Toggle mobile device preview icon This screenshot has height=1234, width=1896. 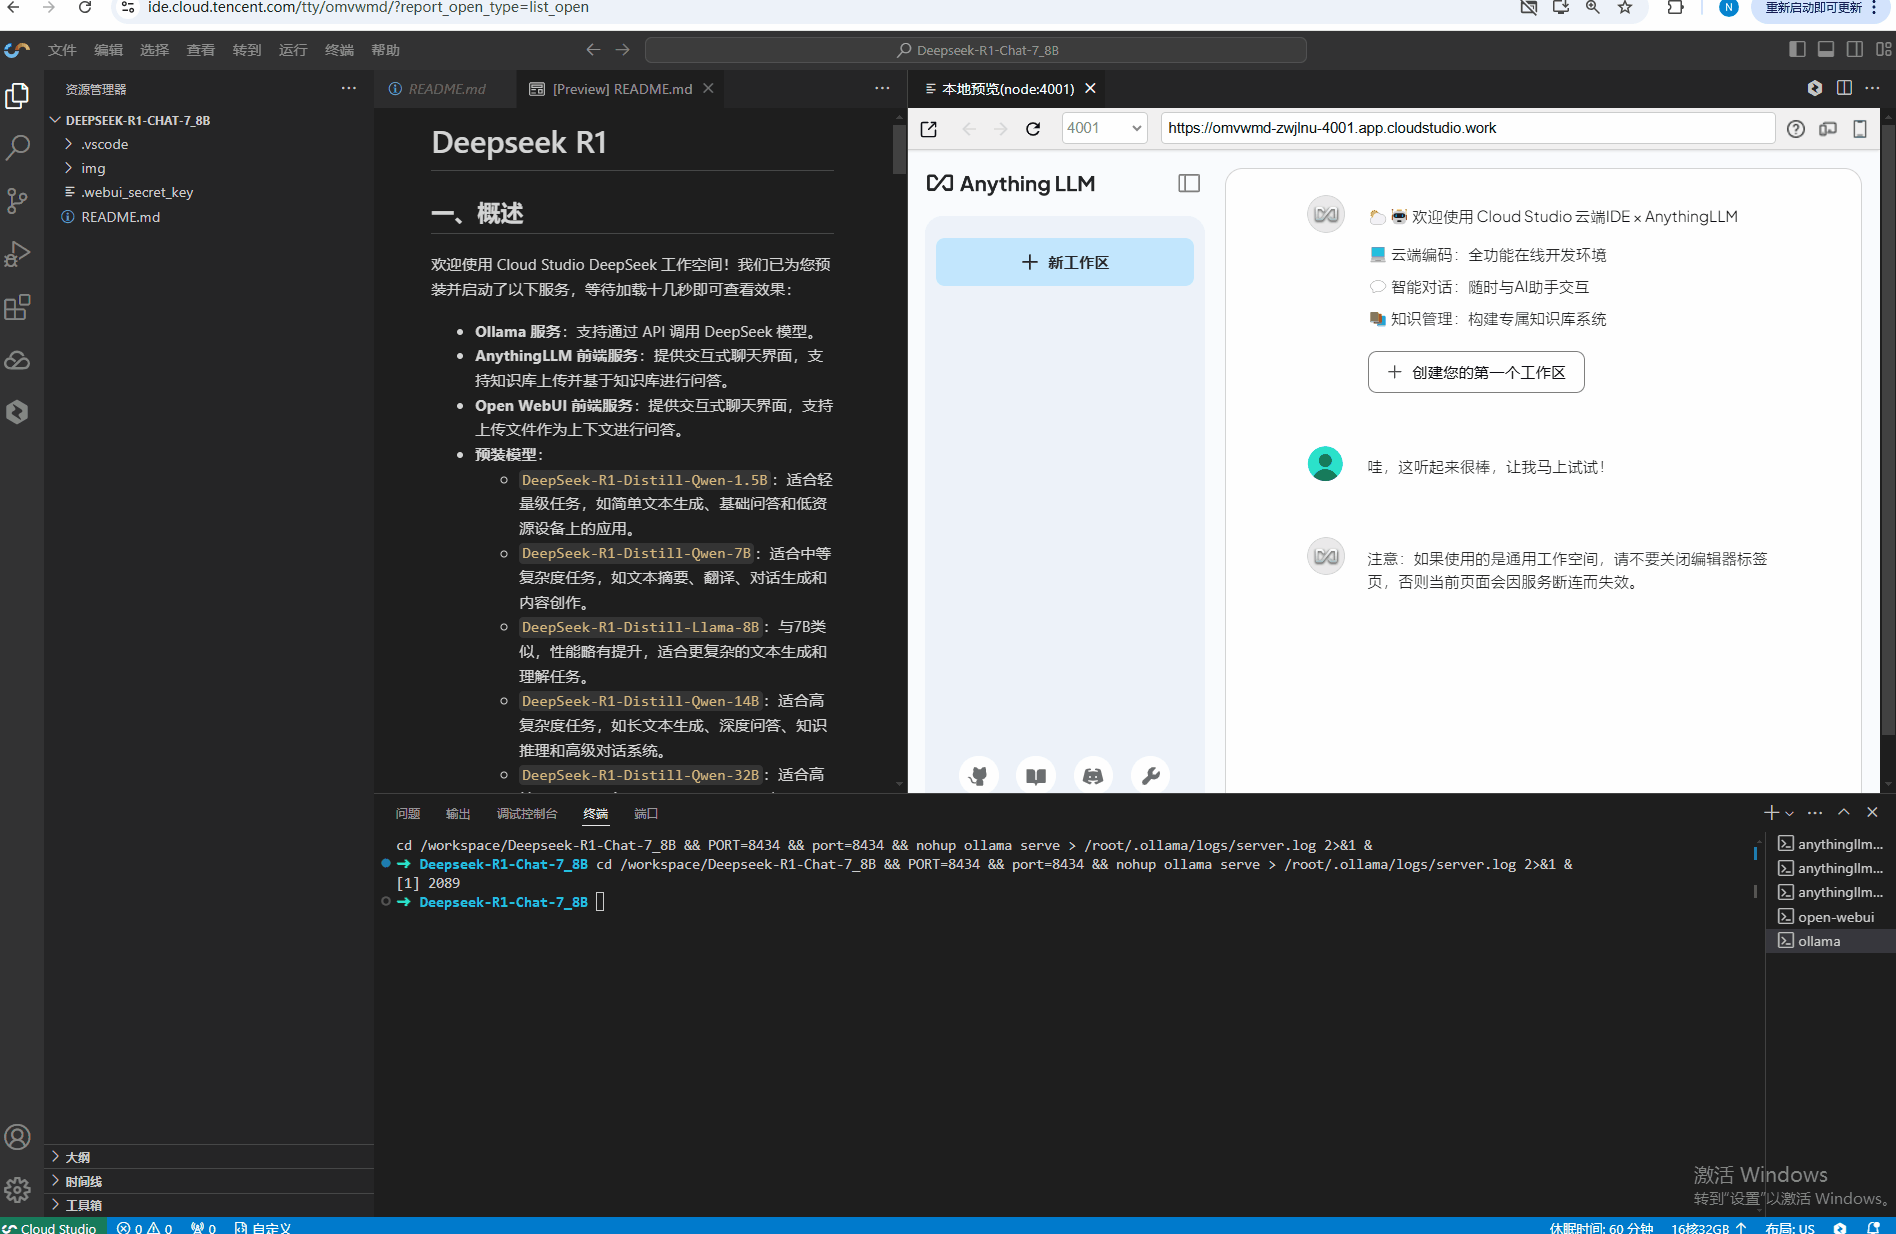pos(1860,129)
